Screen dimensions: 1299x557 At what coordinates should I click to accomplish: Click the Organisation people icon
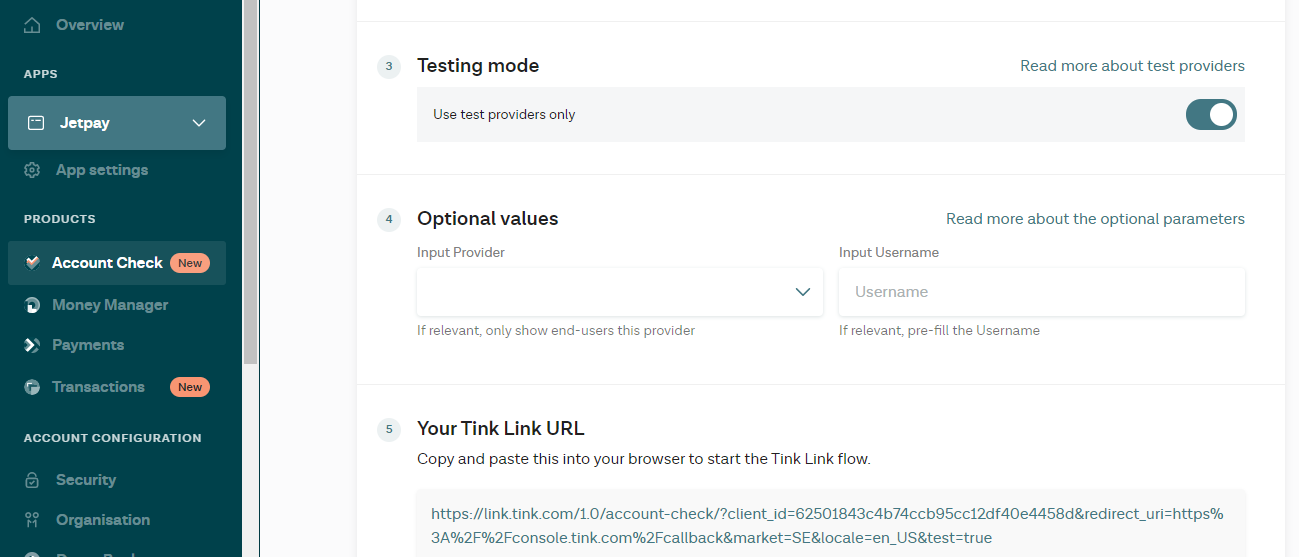point(32,520)
